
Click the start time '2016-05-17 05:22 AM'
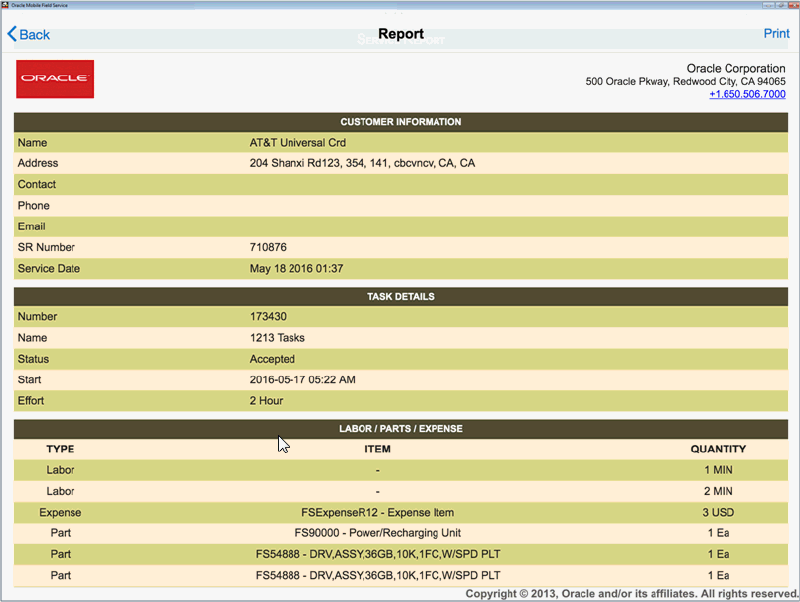click(303, 380)
